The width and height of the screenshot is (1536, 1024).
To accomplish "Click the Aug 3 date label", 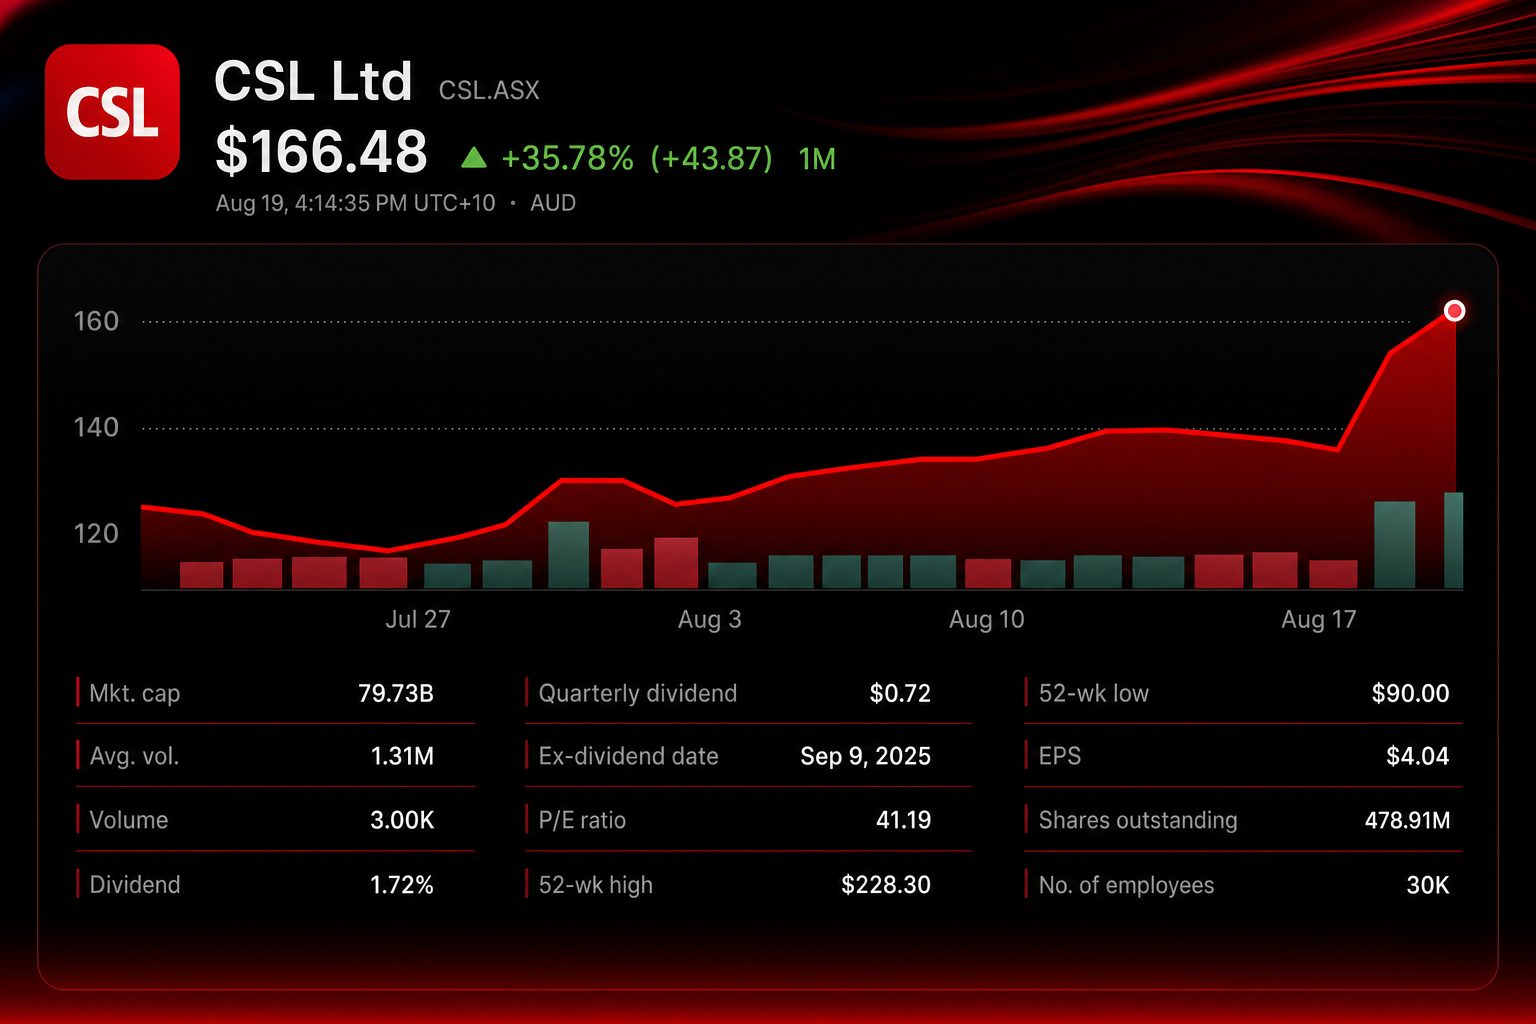I will click(x=710, y=619).
